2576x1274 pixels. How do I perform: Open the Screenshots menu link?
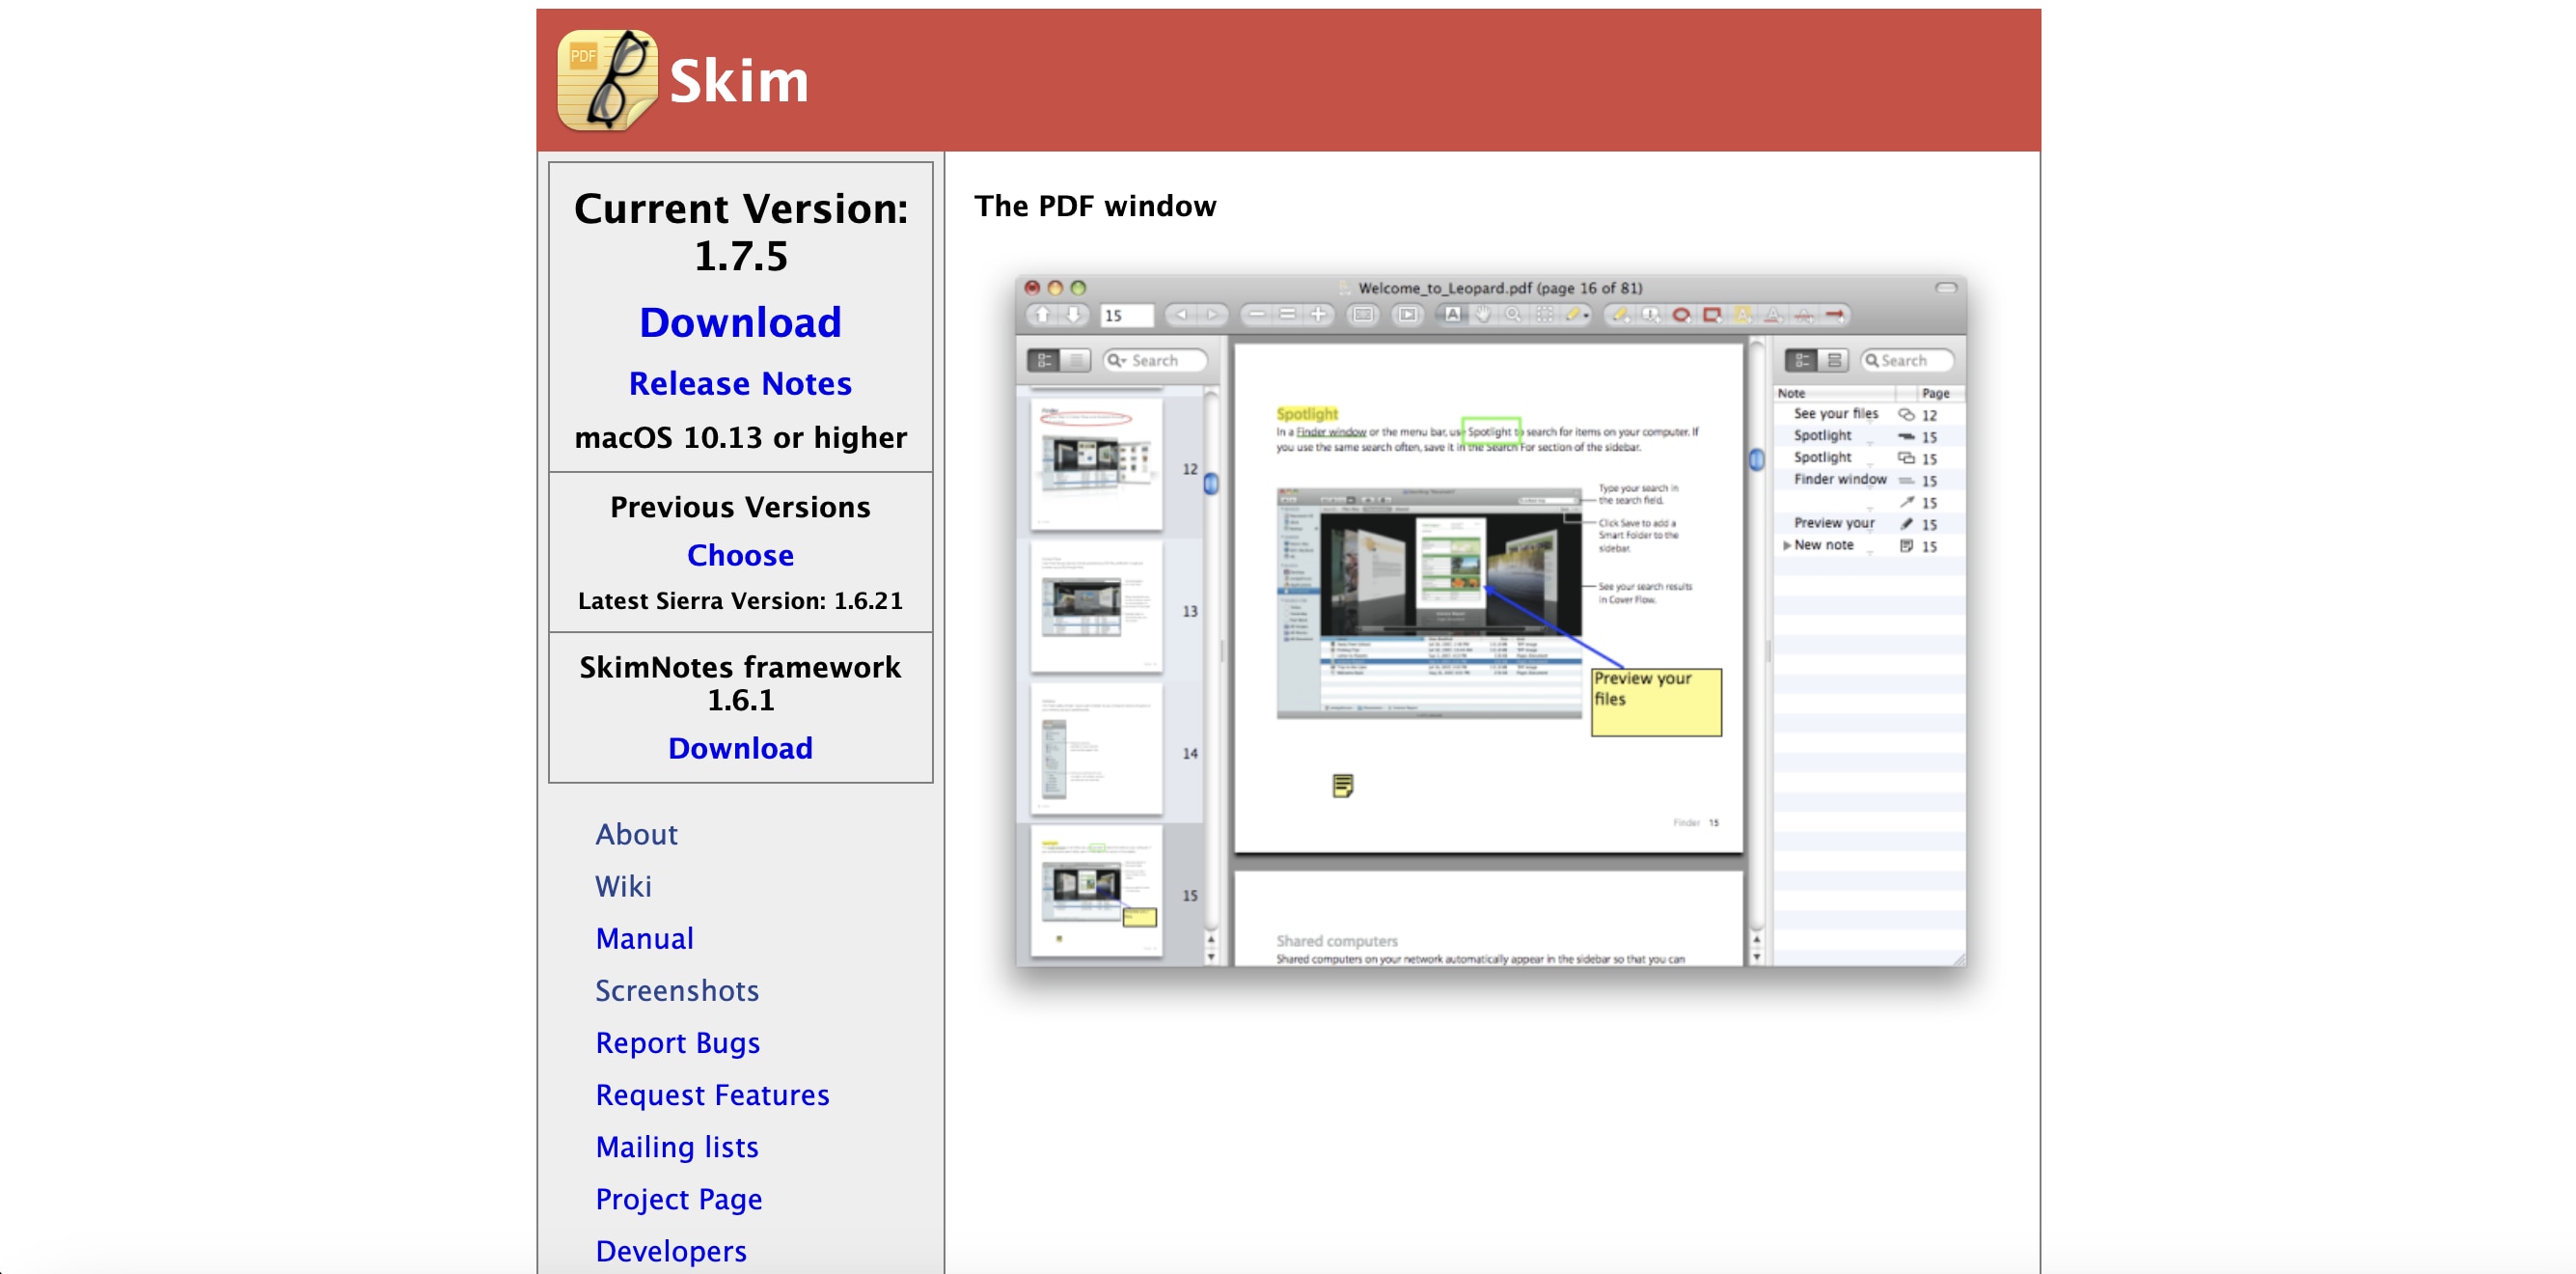(677, 990)
